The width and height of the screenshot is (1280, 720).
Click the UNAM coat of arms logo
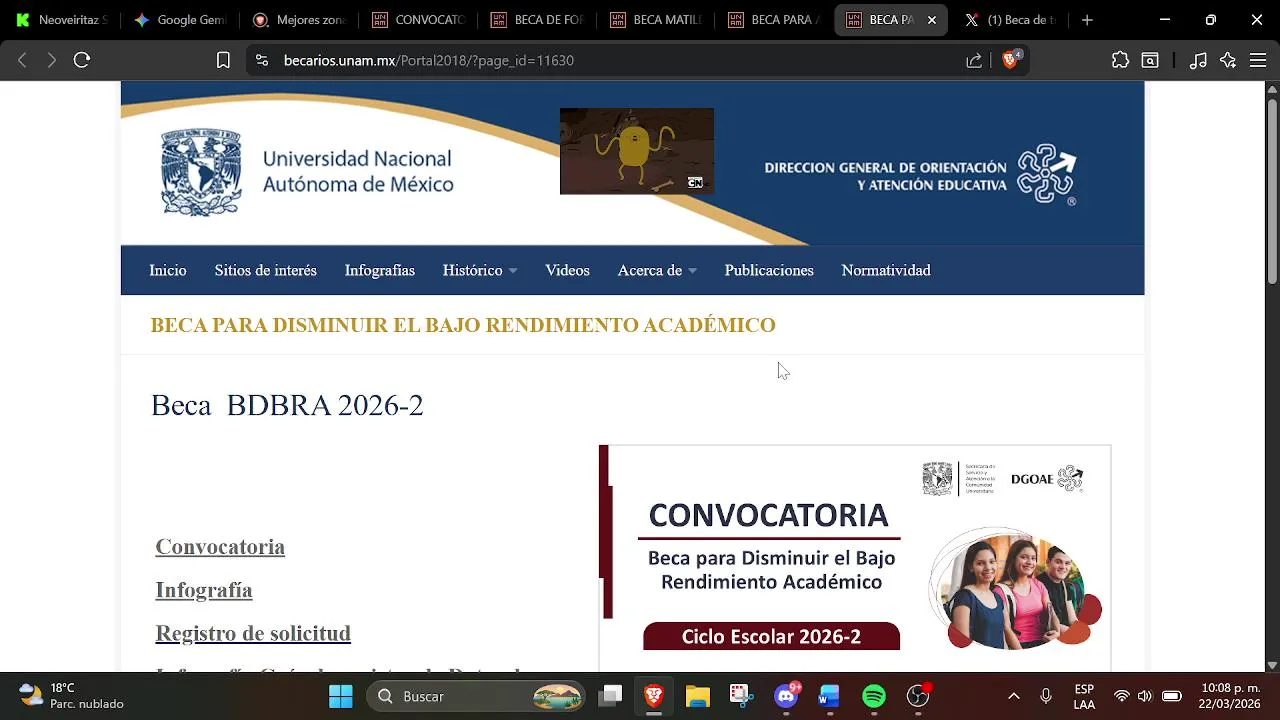201,171
